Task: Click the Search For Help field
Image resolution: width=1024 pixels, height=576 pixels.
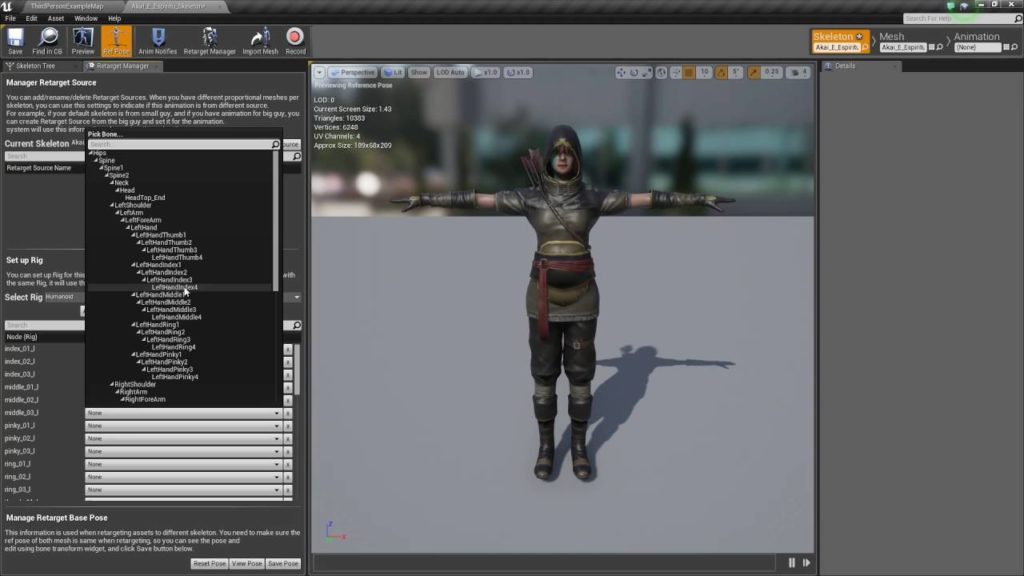Action: point(957,18)
